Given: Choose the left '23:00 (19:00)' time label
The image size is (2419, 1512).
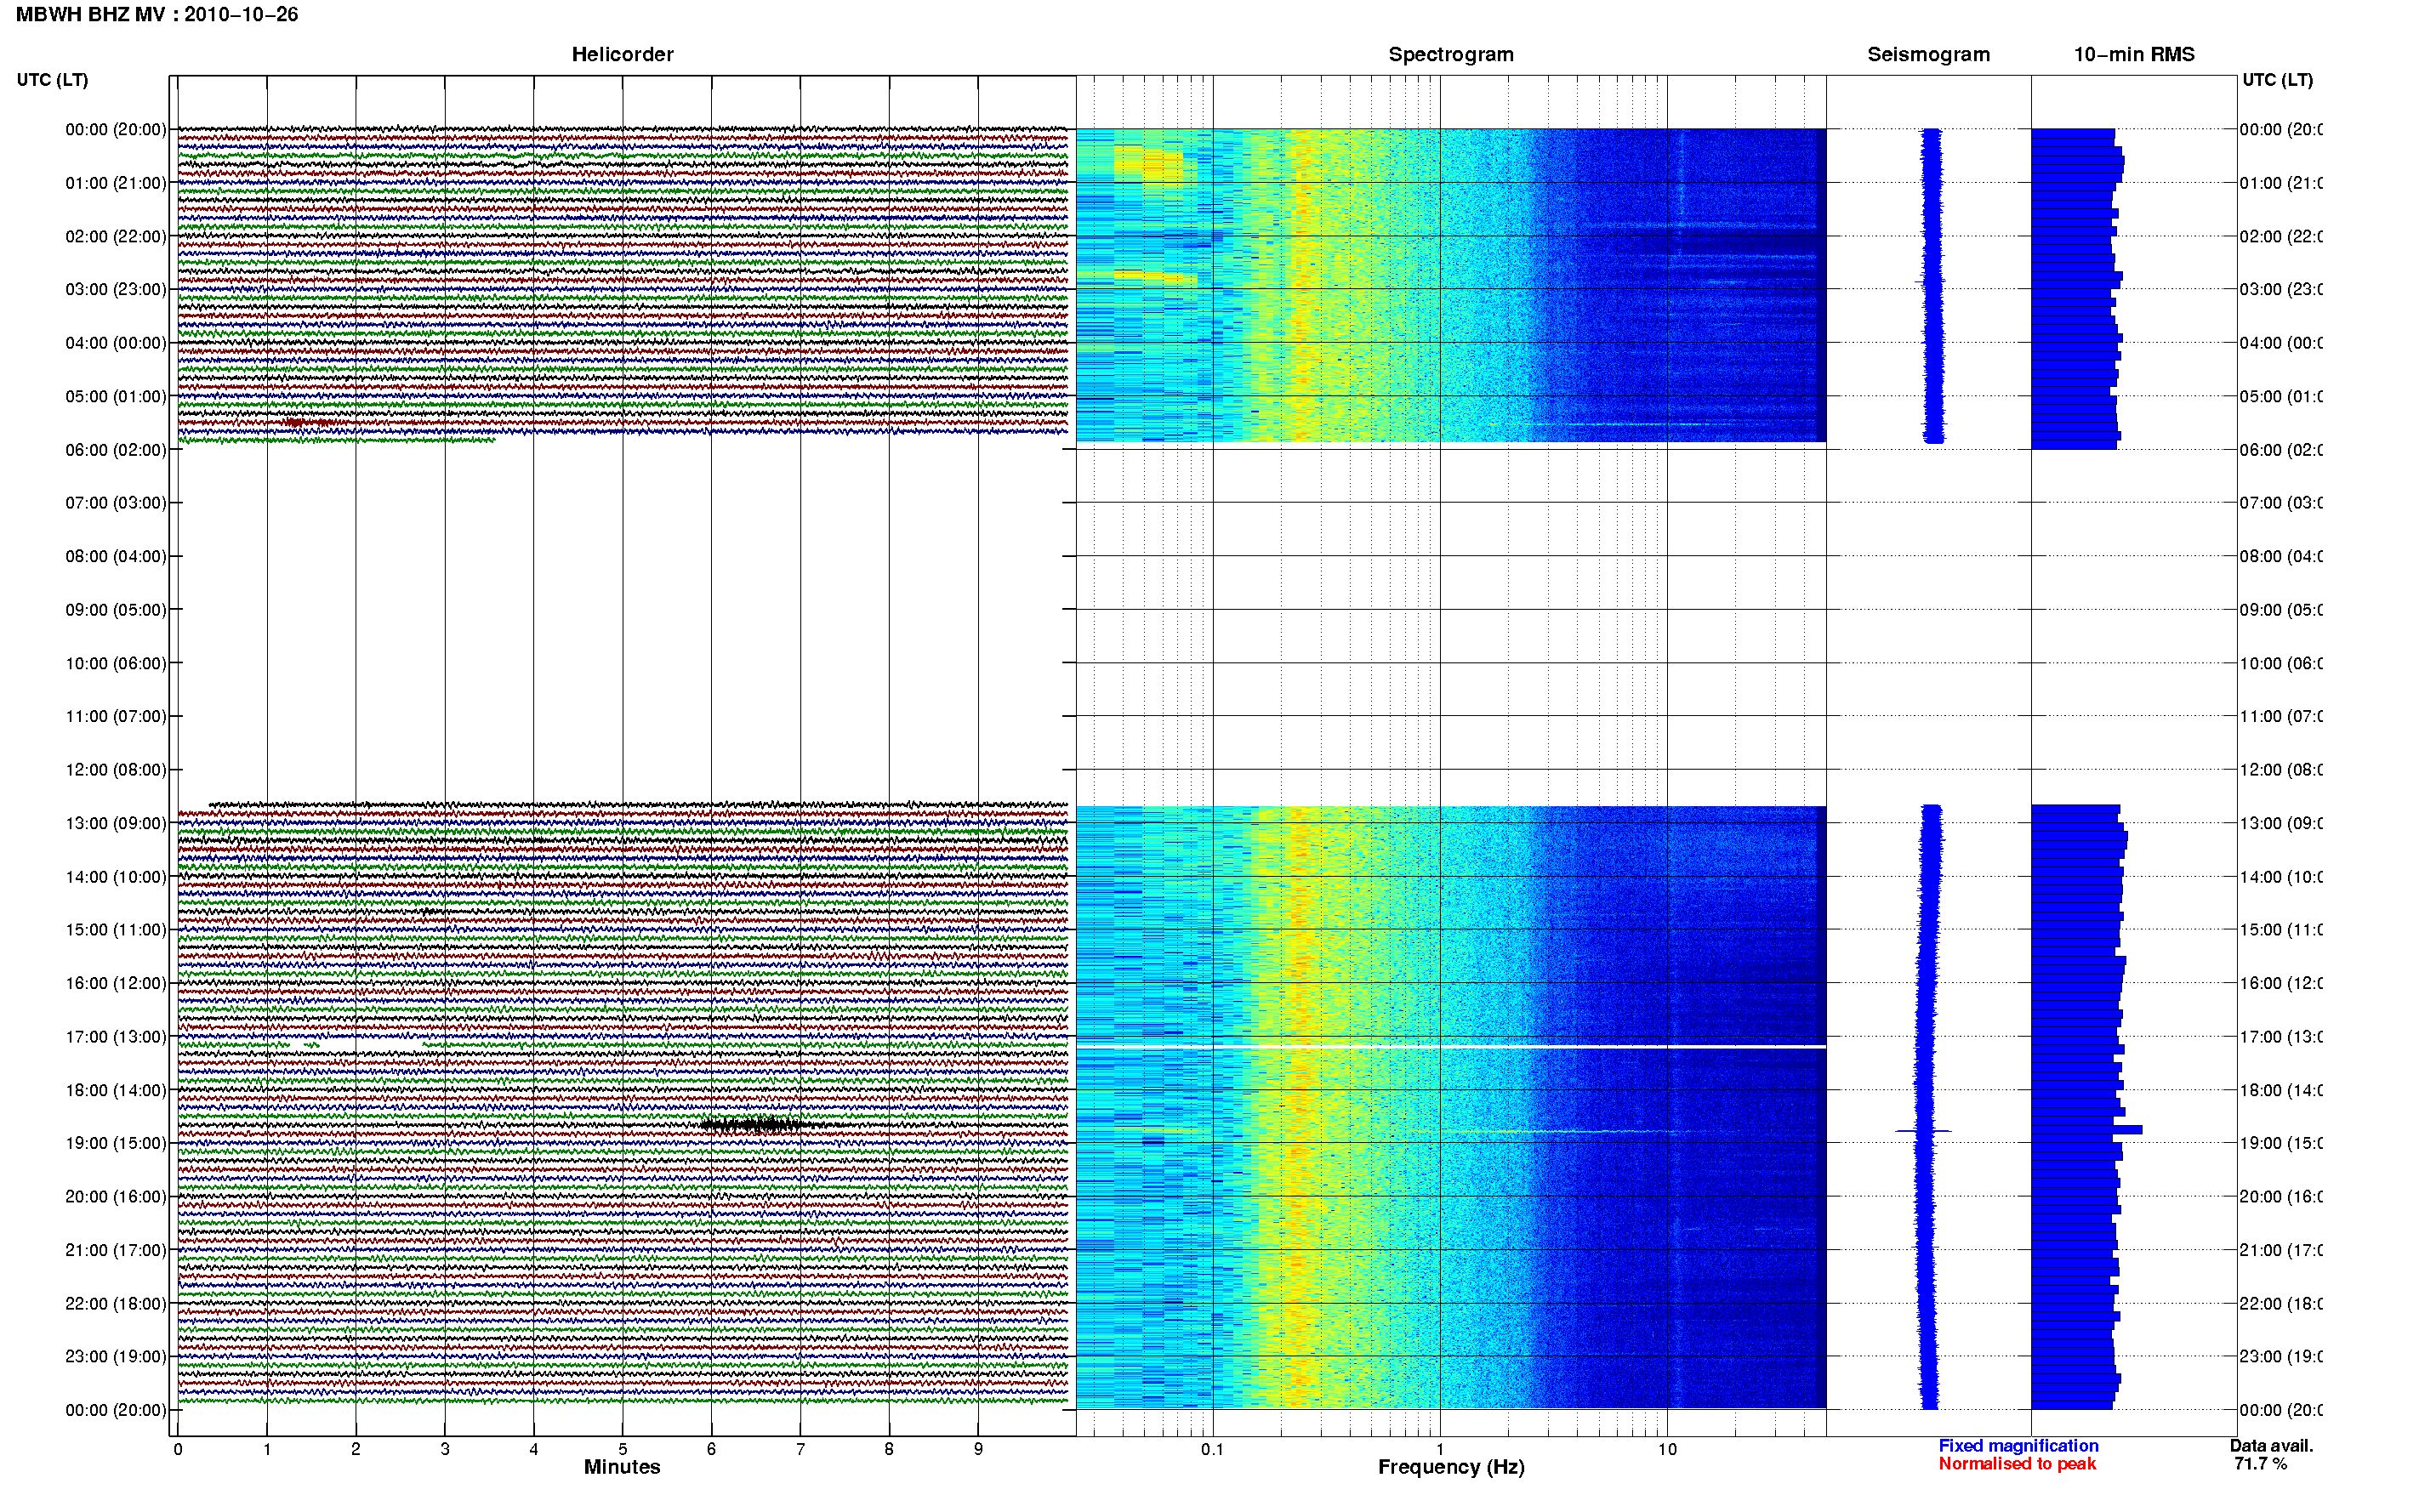Looking at the screenshot, I should (x=115, y=1356).
